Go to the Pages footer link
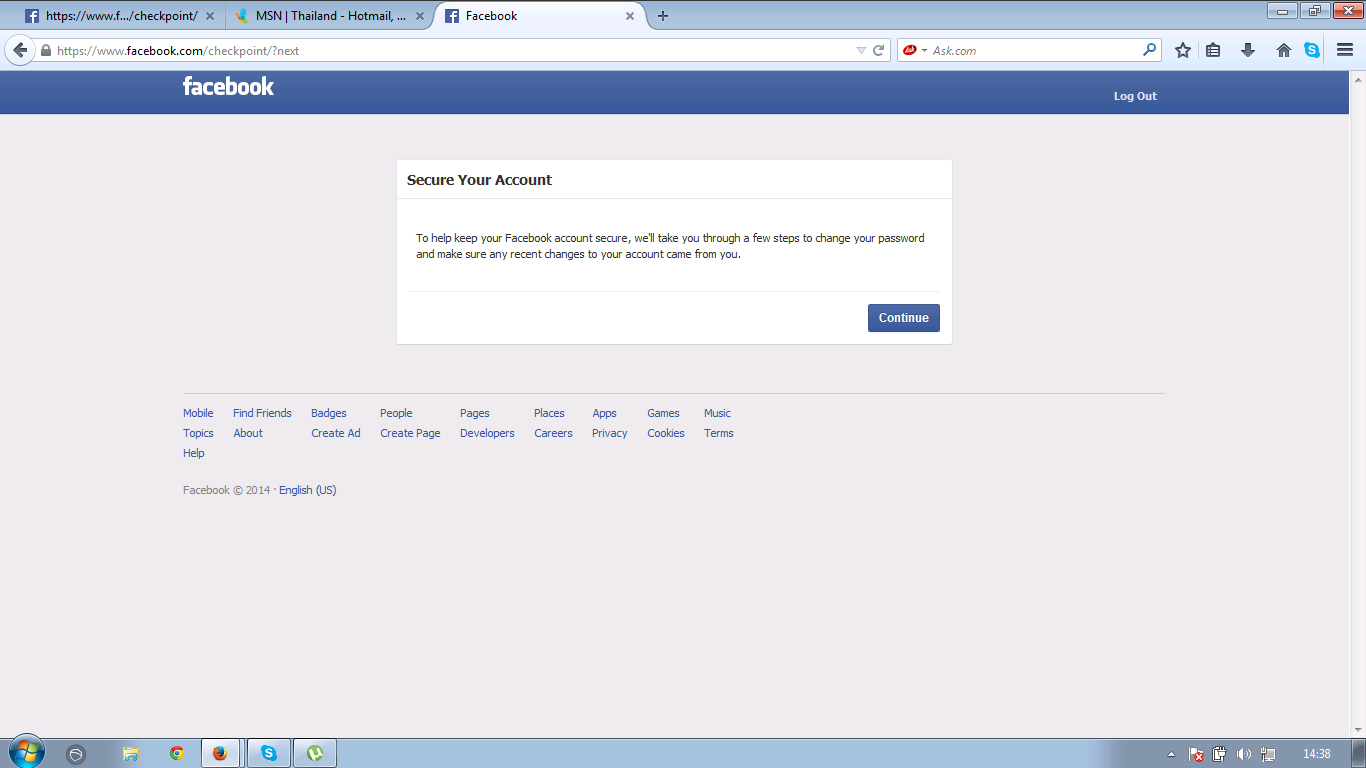The width and height of the screenshot is (1366, 768). click(475, 413)
